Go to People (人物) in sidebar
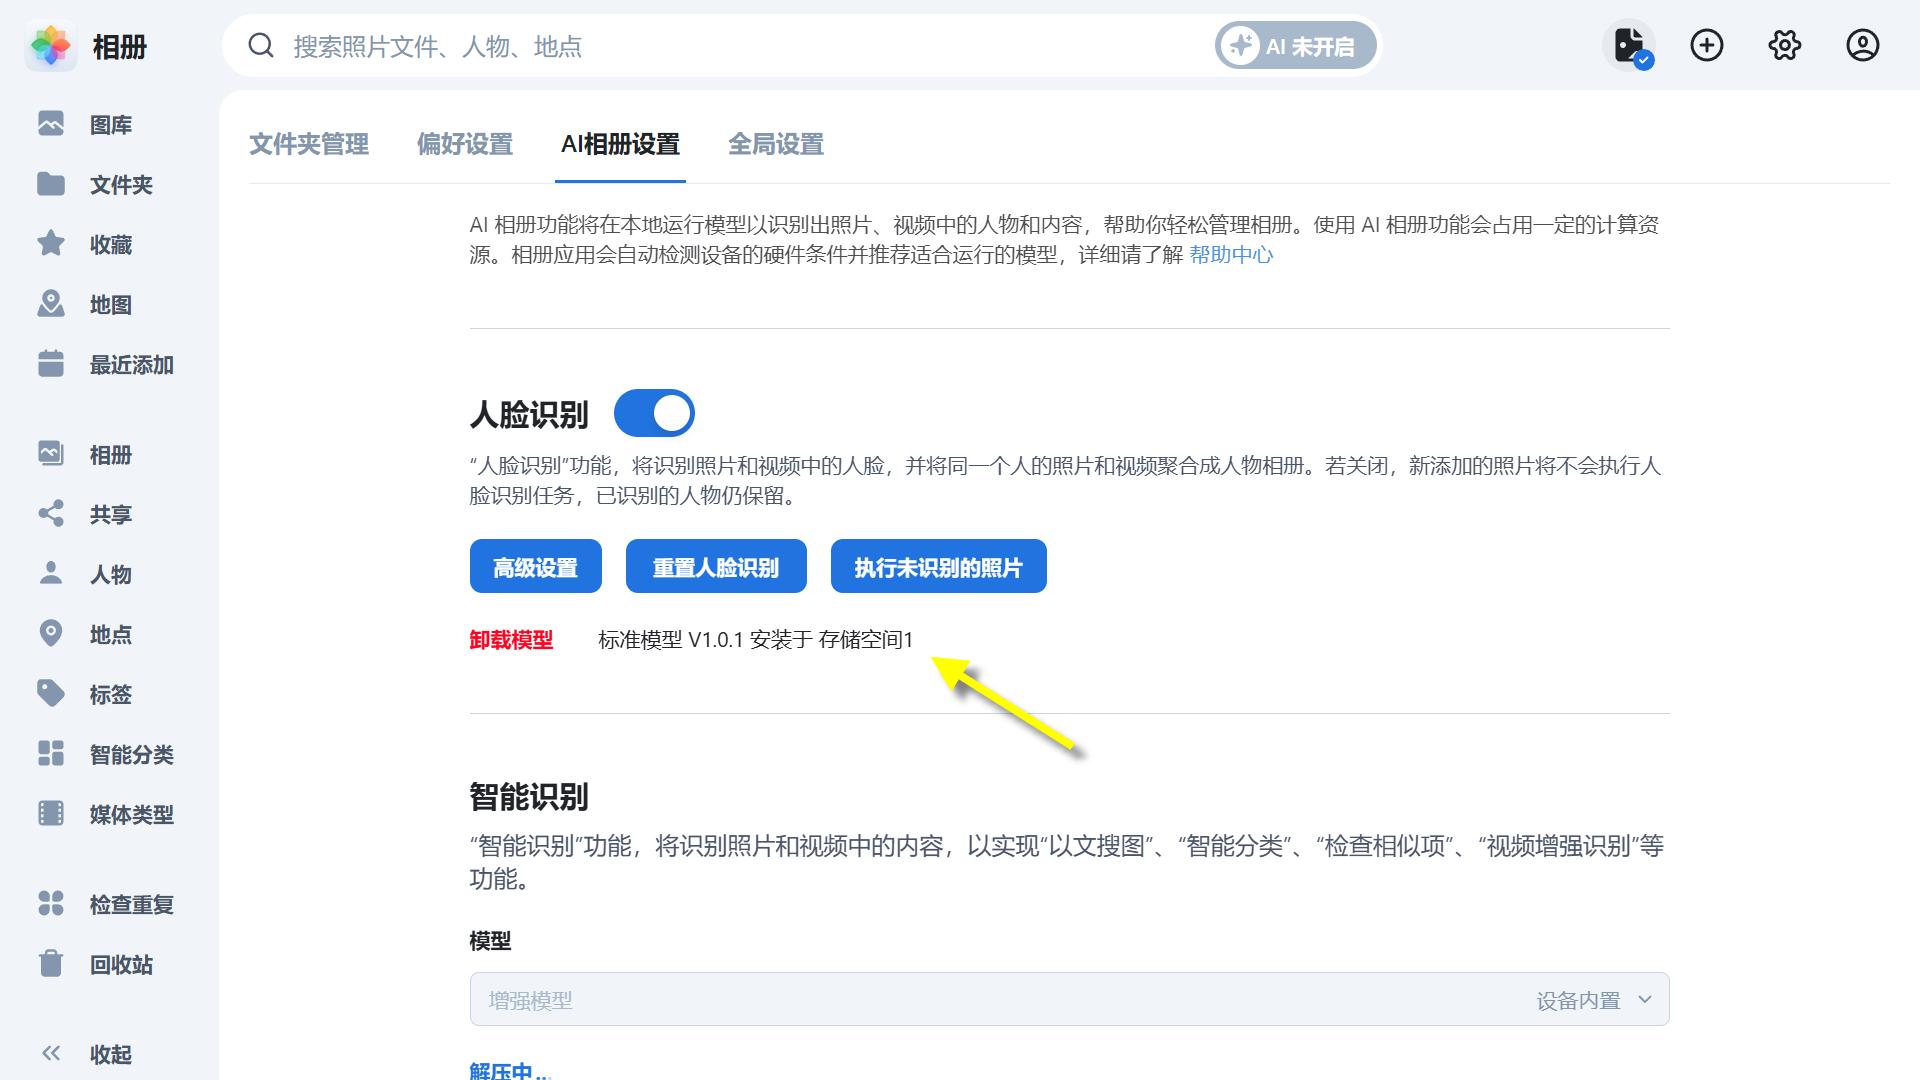 click(x=110, y=575)
